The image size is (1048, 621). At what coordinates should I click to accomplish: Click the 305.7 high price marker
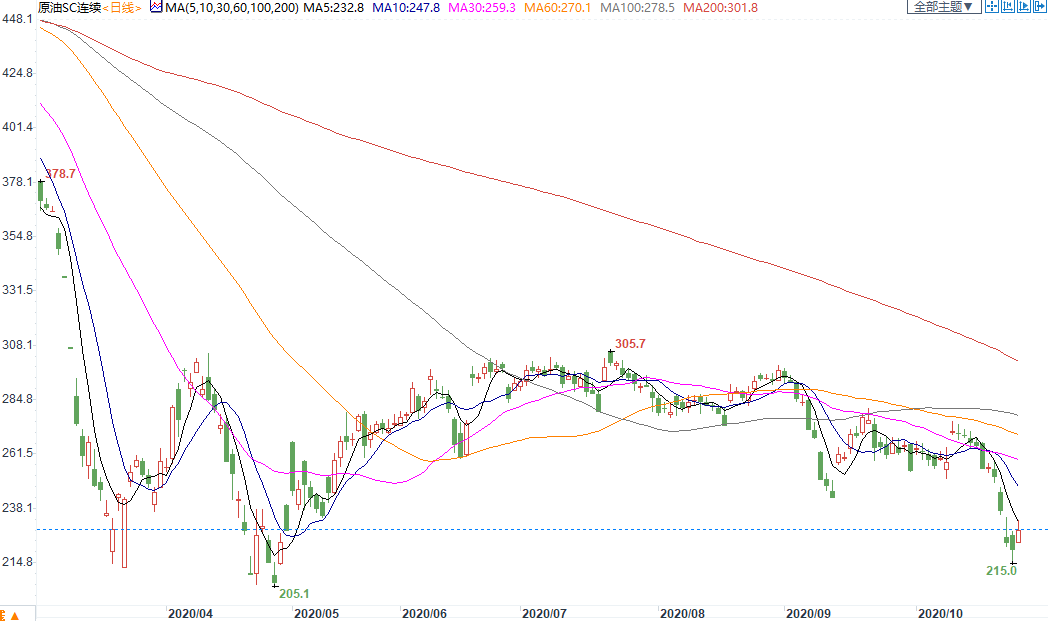(x=630, y=344)
